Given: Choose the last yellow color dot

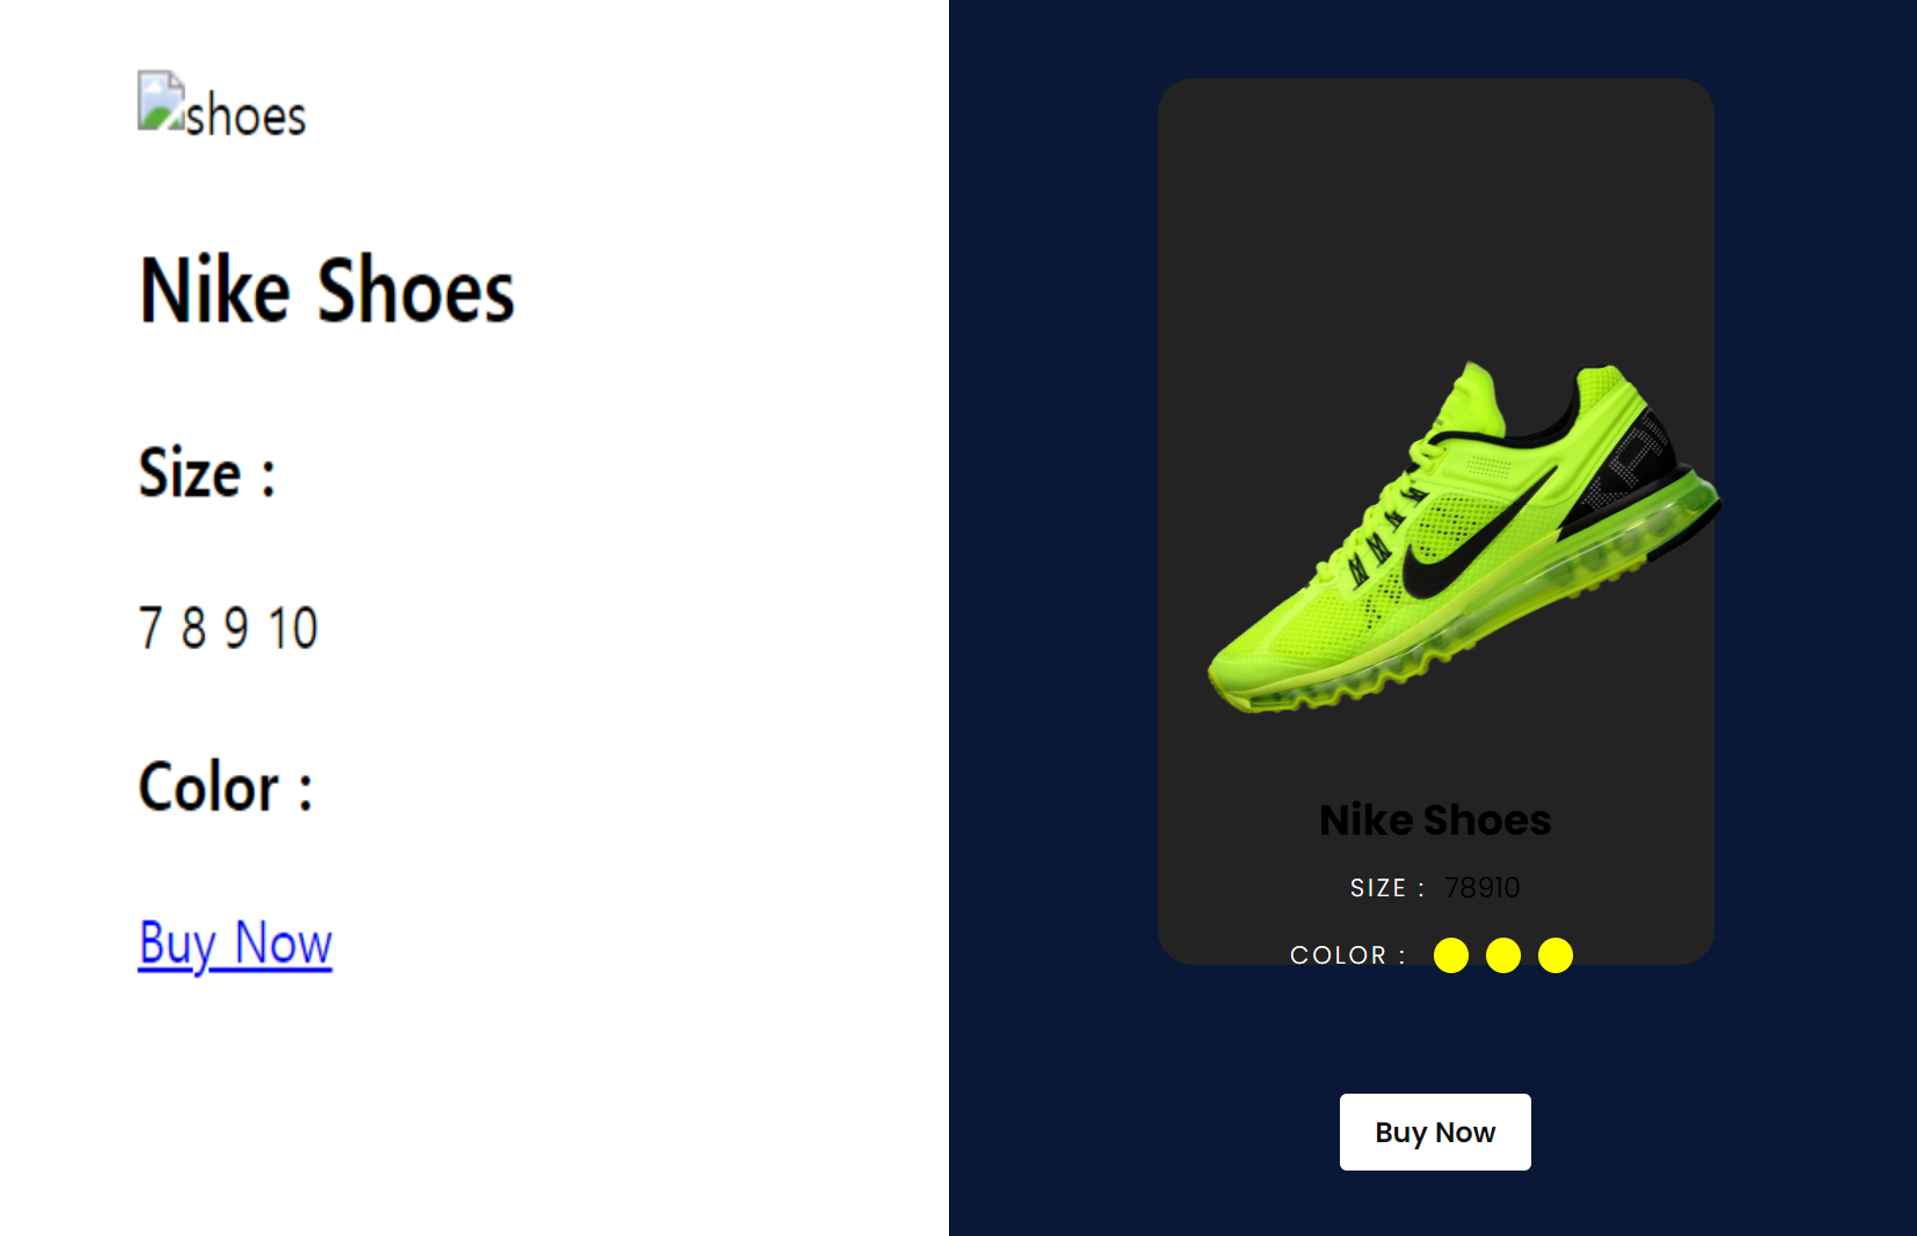Looking at the screenshot, I should pos(1555,955).
